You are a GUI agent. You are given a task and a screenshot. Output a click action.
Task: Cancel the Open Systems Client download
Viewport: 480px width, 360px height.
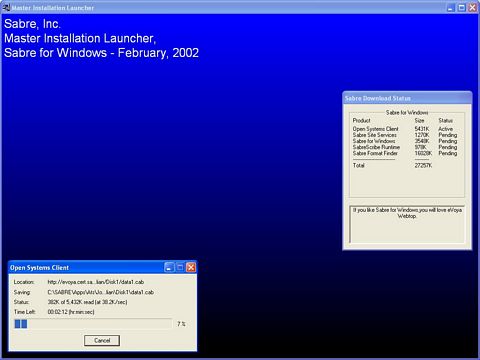coord(102,340)
